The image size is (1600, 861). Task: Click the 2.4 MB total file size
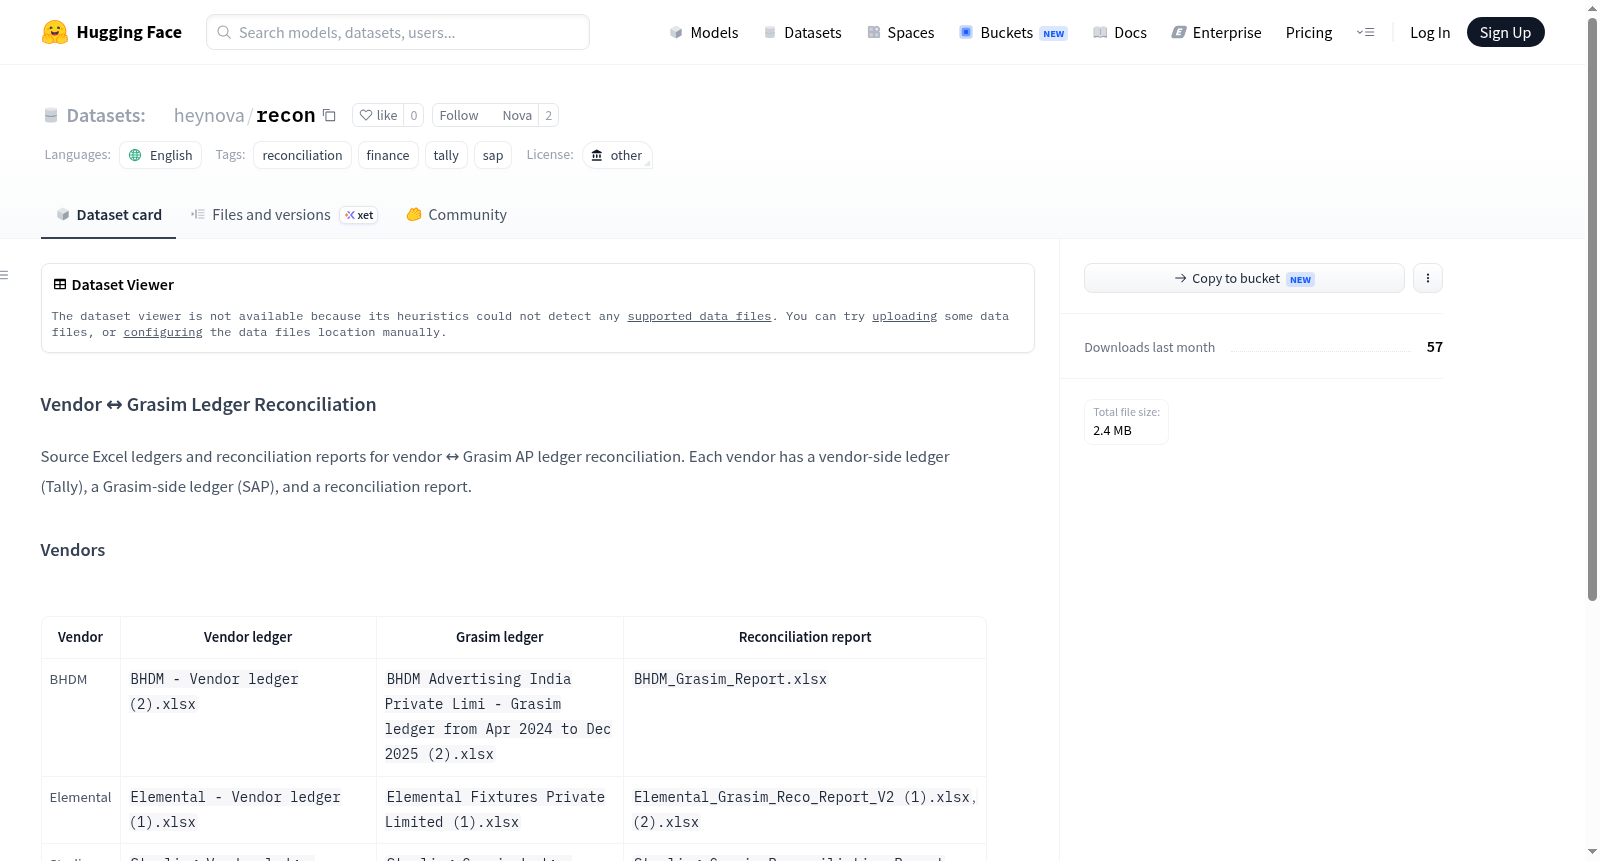click(x=1112, y=431)
